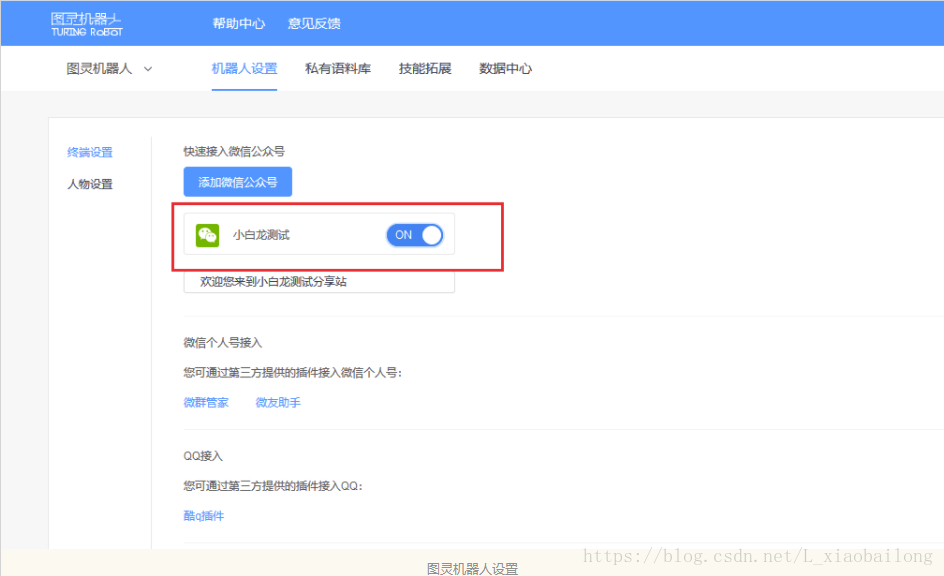The width and height of the screenshot is (944, 576).
Task: Click the 添加微信公众号 button
Action: coord(238,182)
